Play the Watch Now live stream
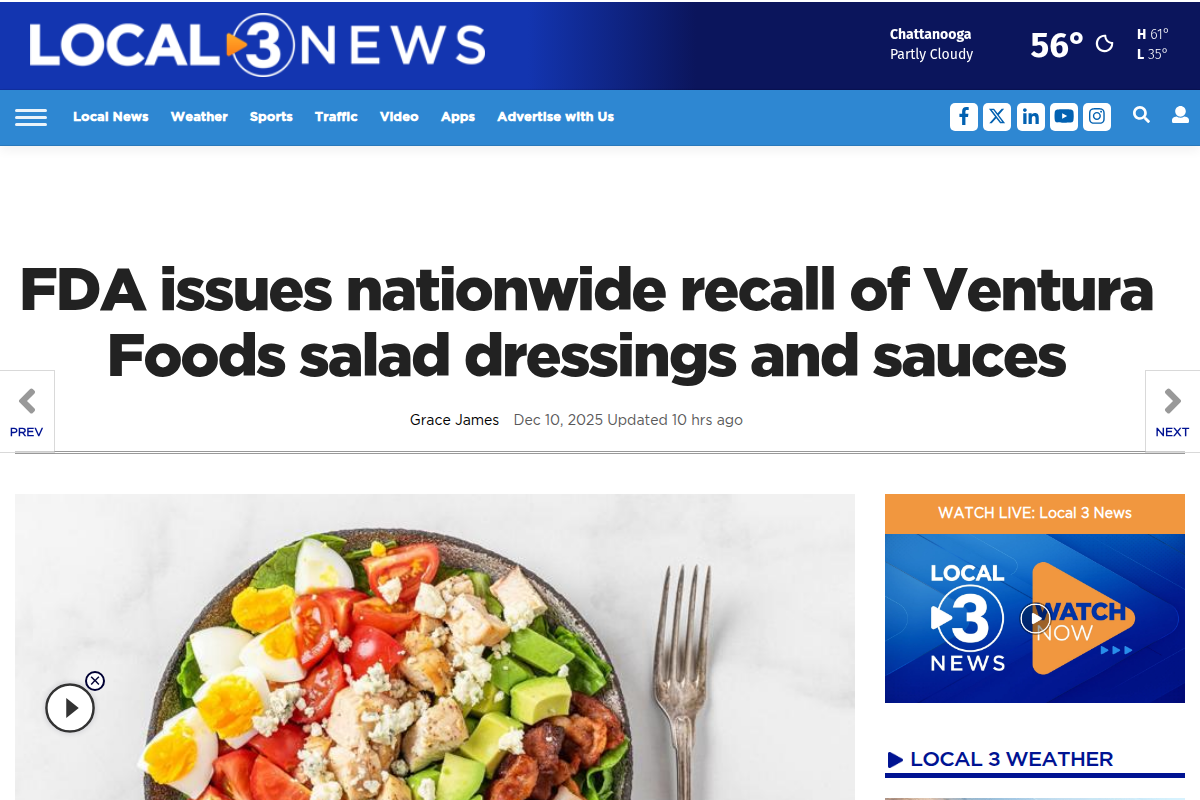Image resolution: width=1200 pixels, height=800 pixels. 1035,618
